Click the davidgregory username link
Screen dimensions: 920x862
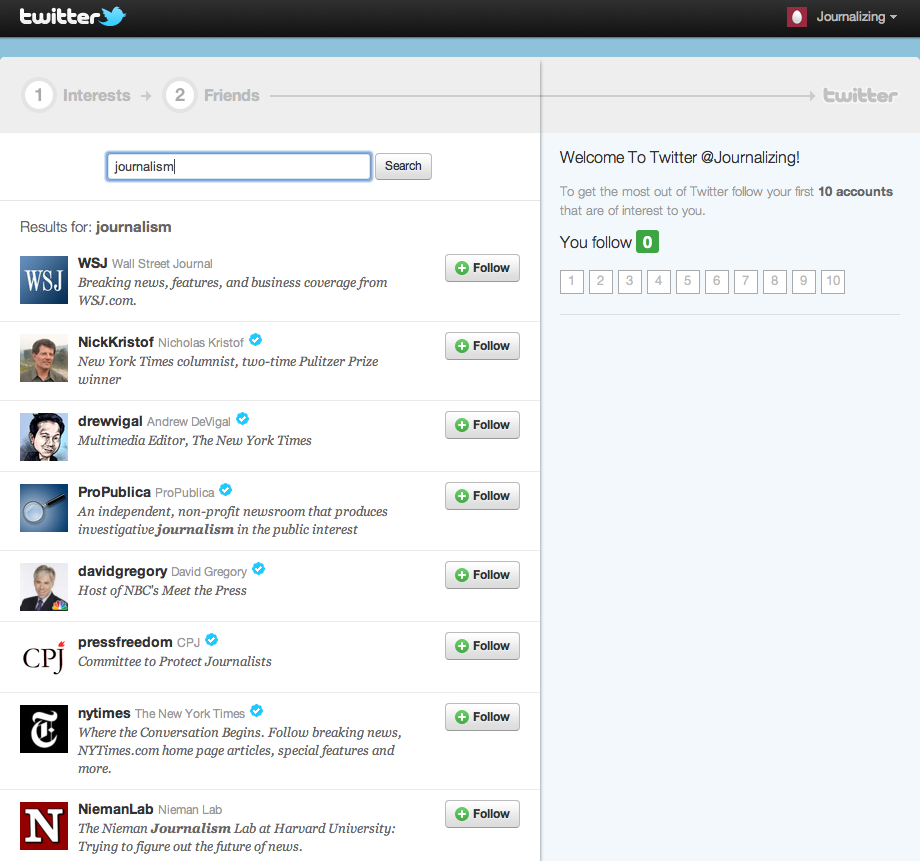pyautogui.click(x=123, y=572)
